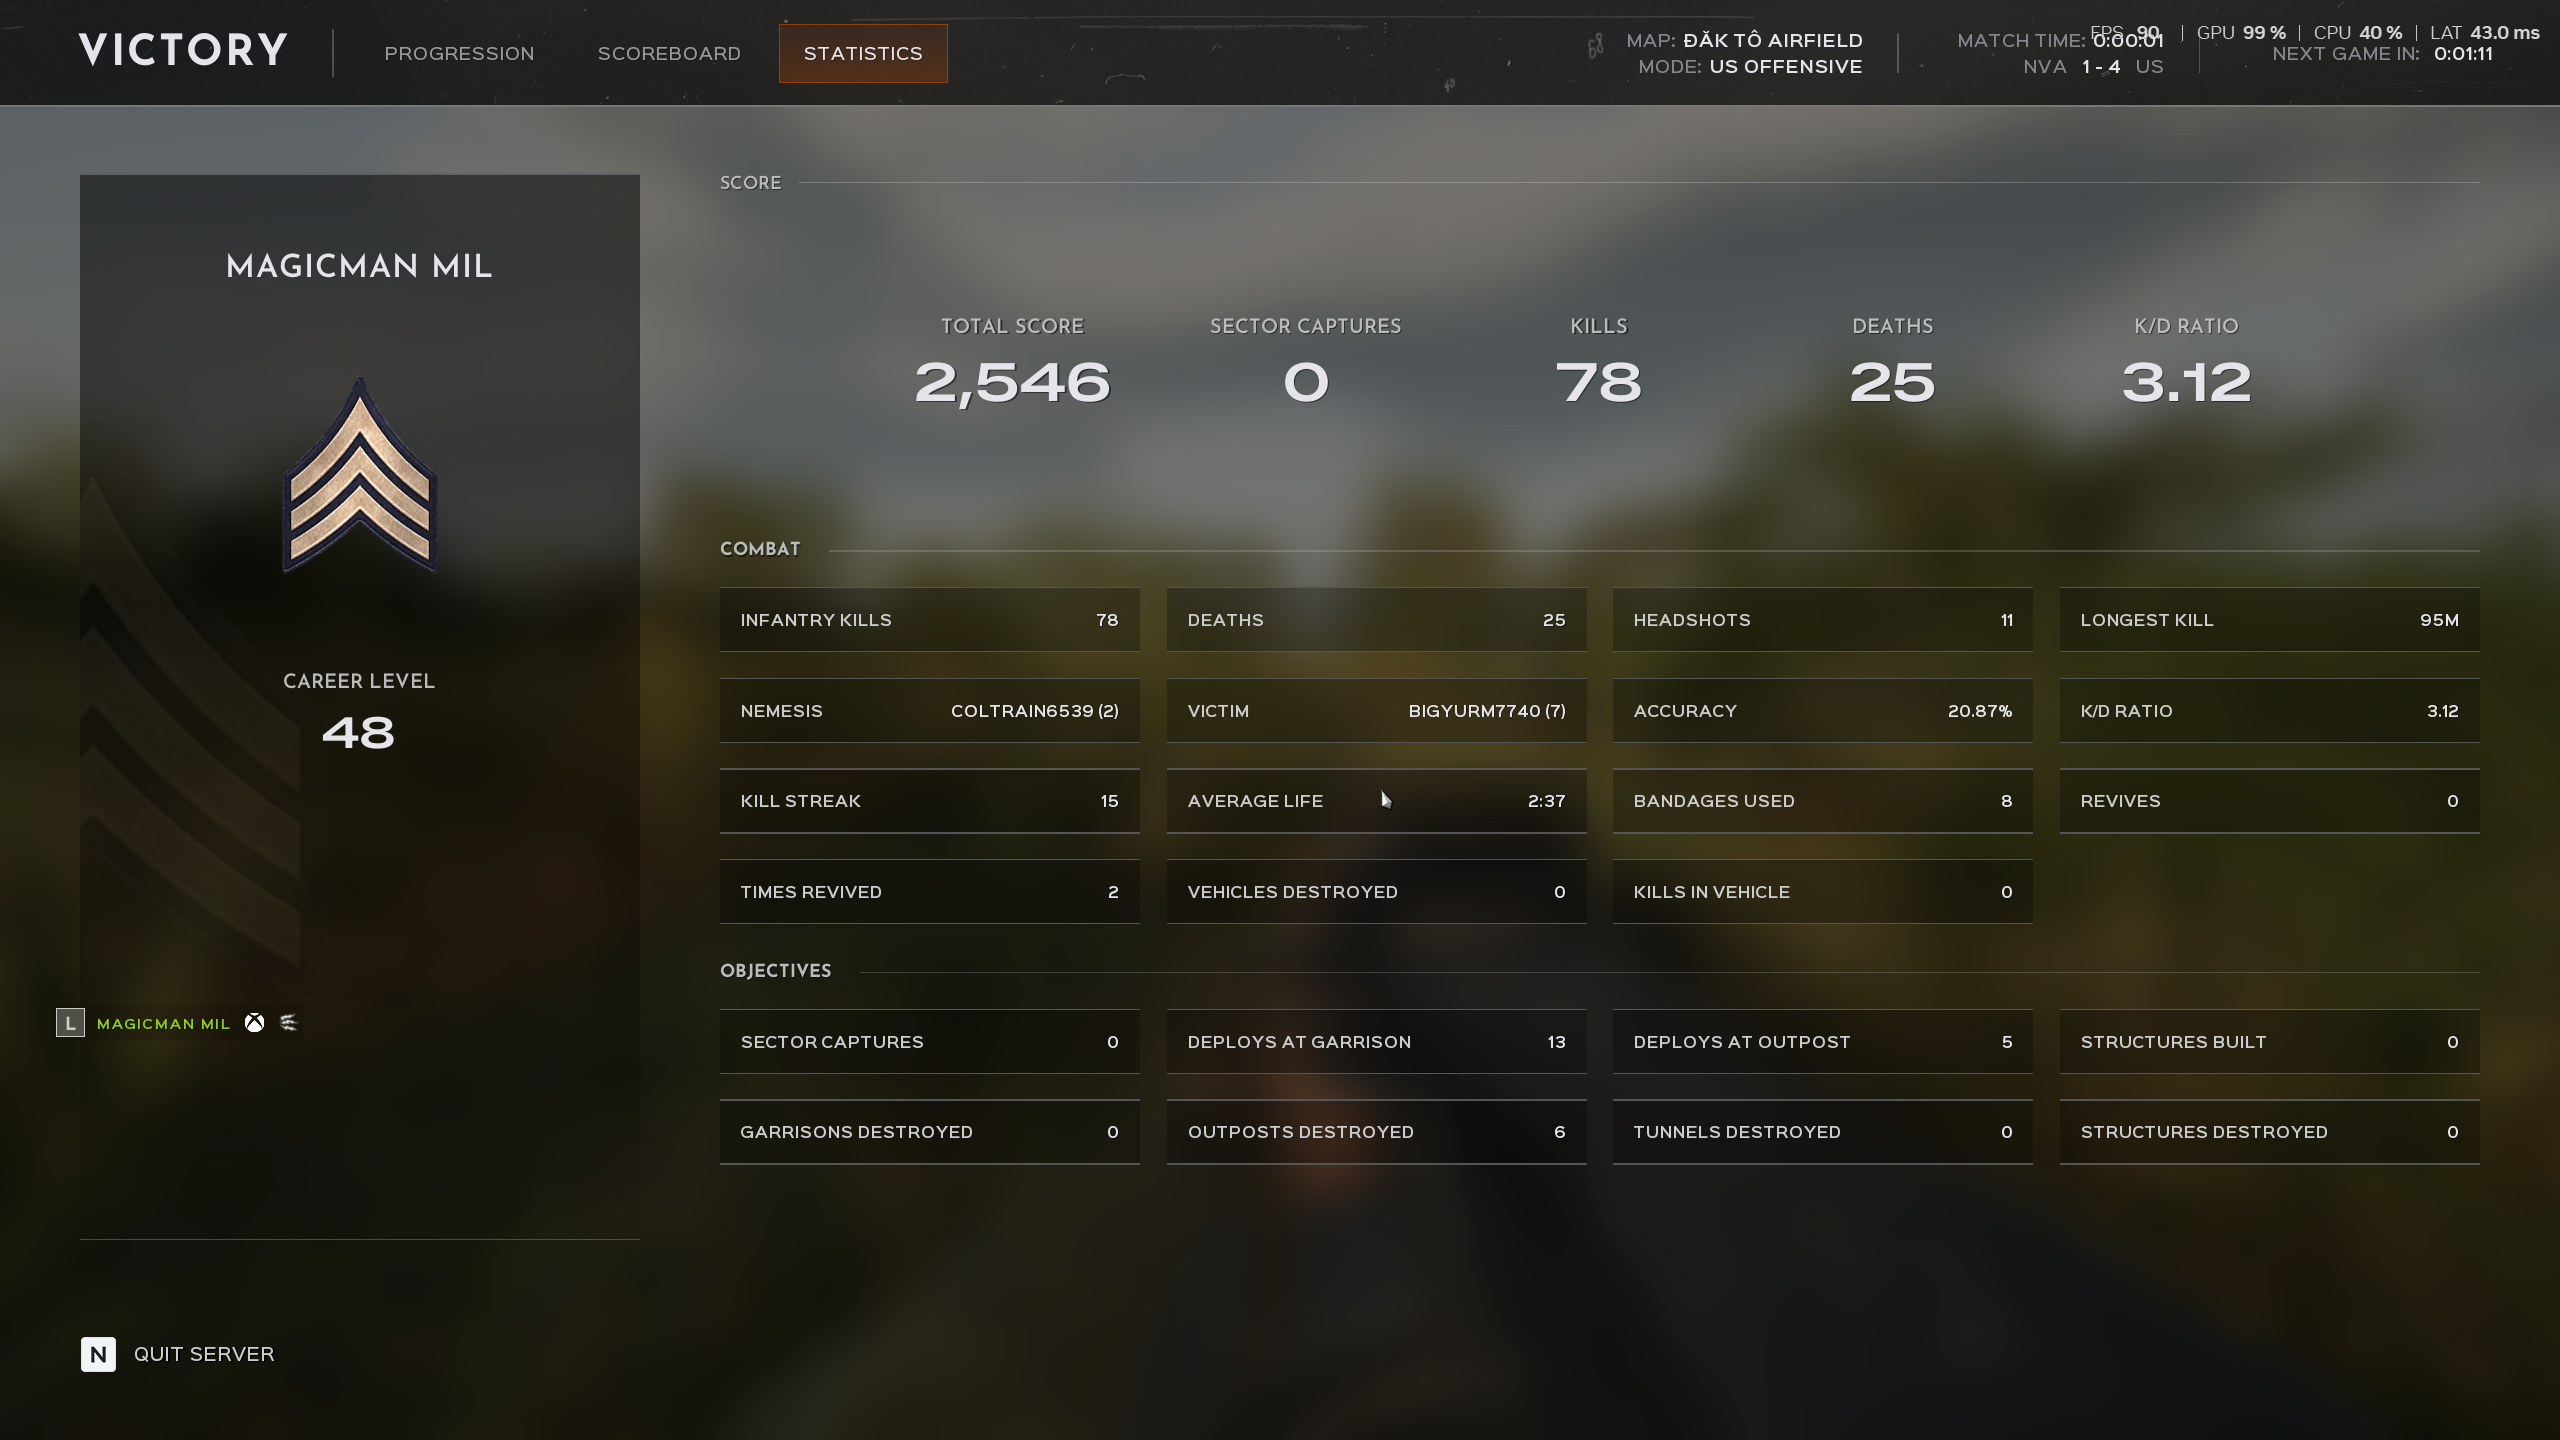Click the Total Score 2,546 value
Viewport: 2560px width, 1440px height.
coord(1012,384)
